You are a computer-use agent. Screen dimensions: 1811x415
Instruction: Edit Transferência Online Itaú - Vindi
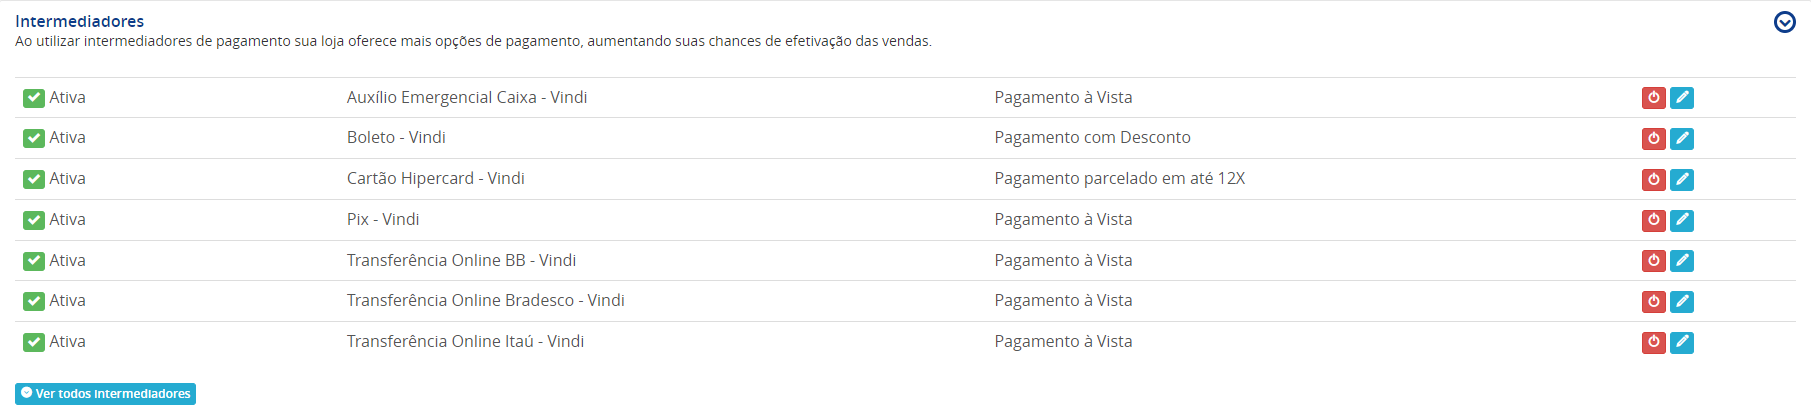(x=1682, y=343)
